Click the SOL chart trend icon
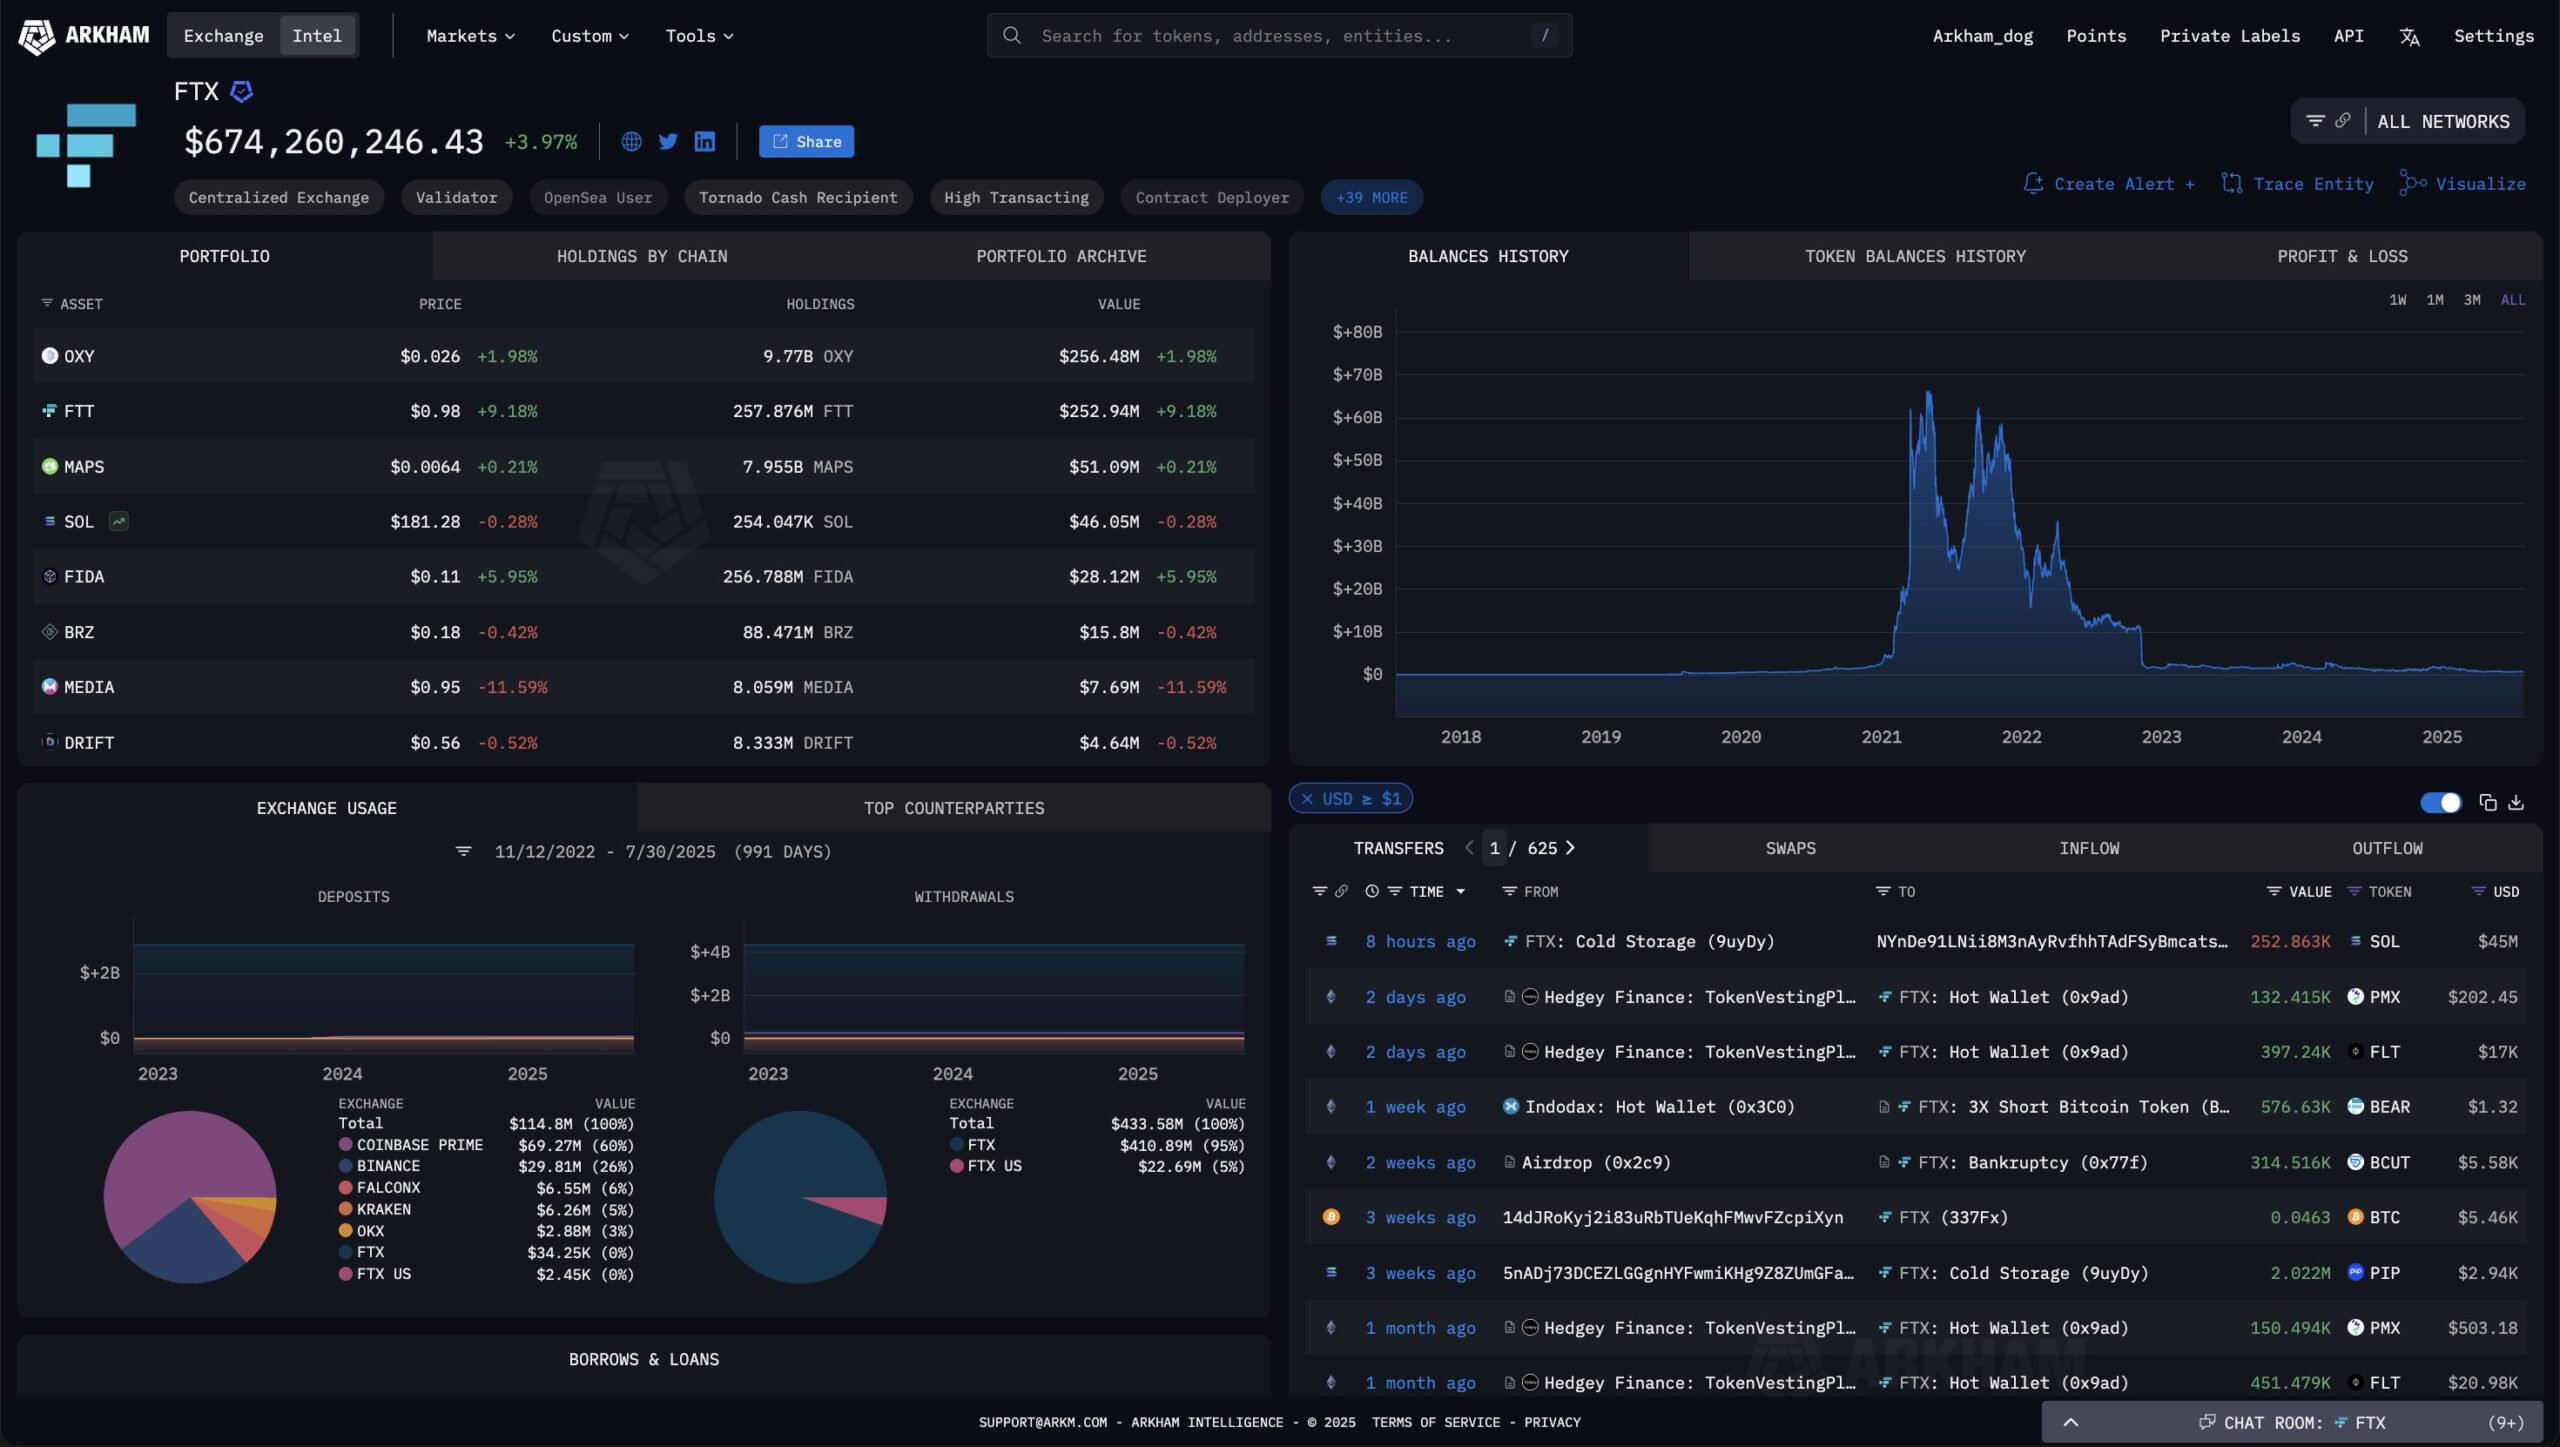 119,521
